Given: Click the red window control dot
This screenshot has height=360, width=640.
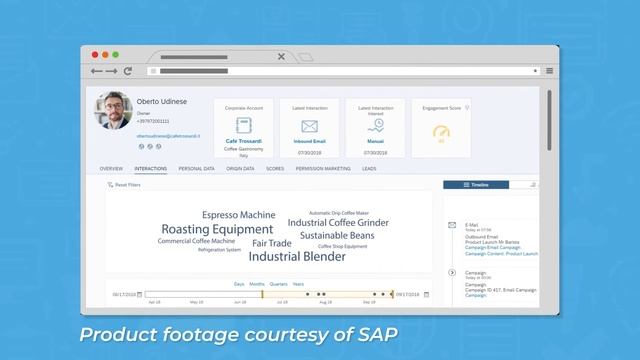Looking at the screenshot, I should 95,55.
